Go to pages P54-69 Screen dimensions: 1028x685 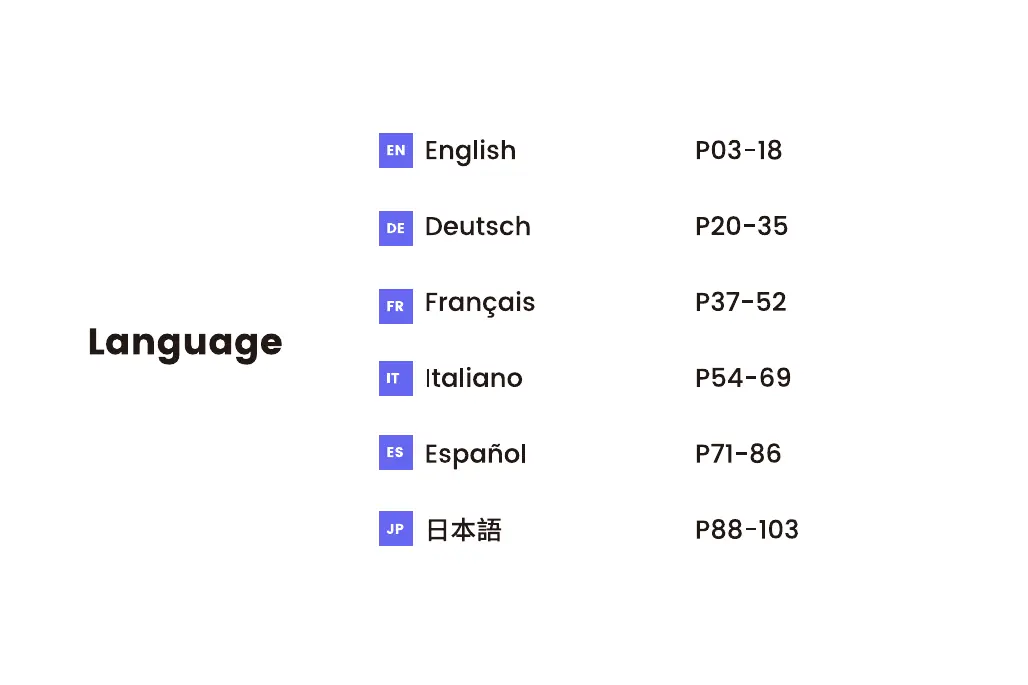pyautogui.click(x=742, y=379)
